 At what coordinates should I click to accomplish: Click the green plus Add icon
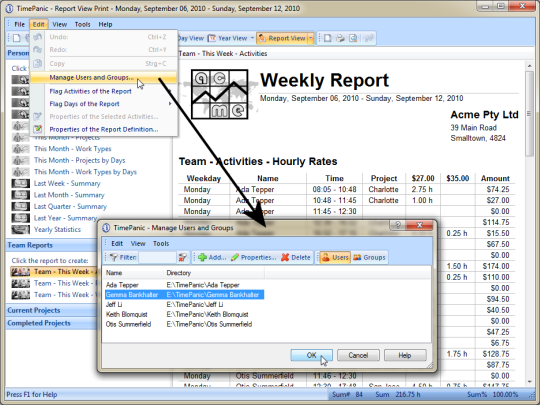point(202,257)
